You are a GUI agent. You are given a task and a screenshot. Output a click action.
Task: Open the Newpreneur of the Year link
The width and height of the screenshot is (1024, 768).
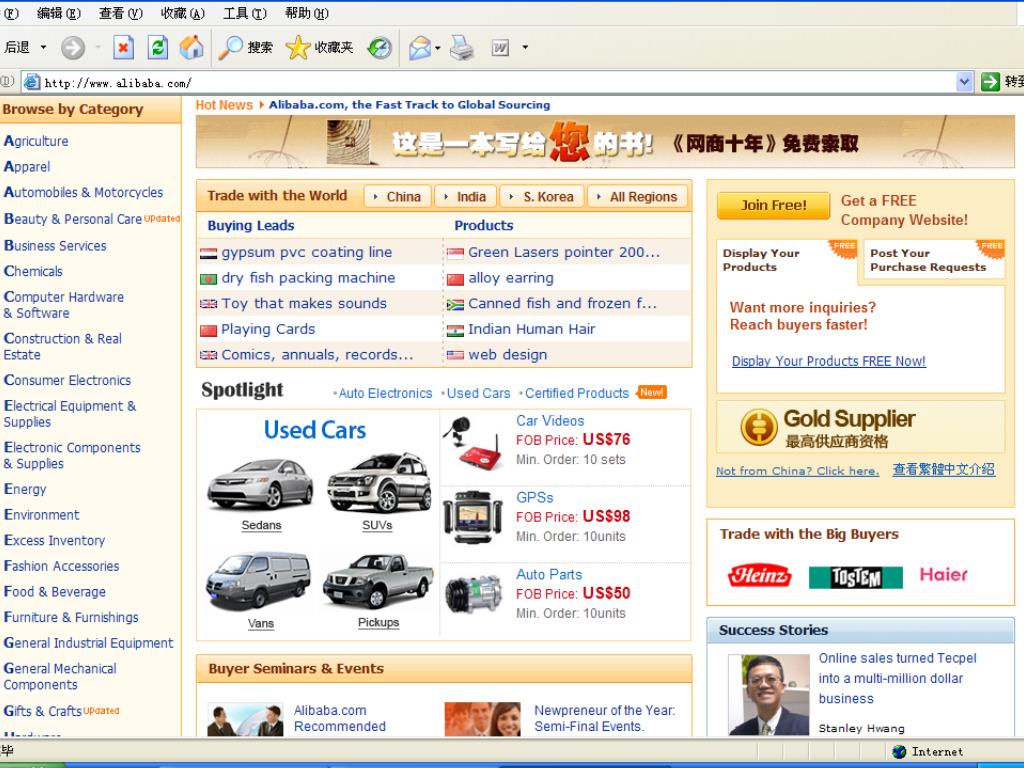click(605, 718)
